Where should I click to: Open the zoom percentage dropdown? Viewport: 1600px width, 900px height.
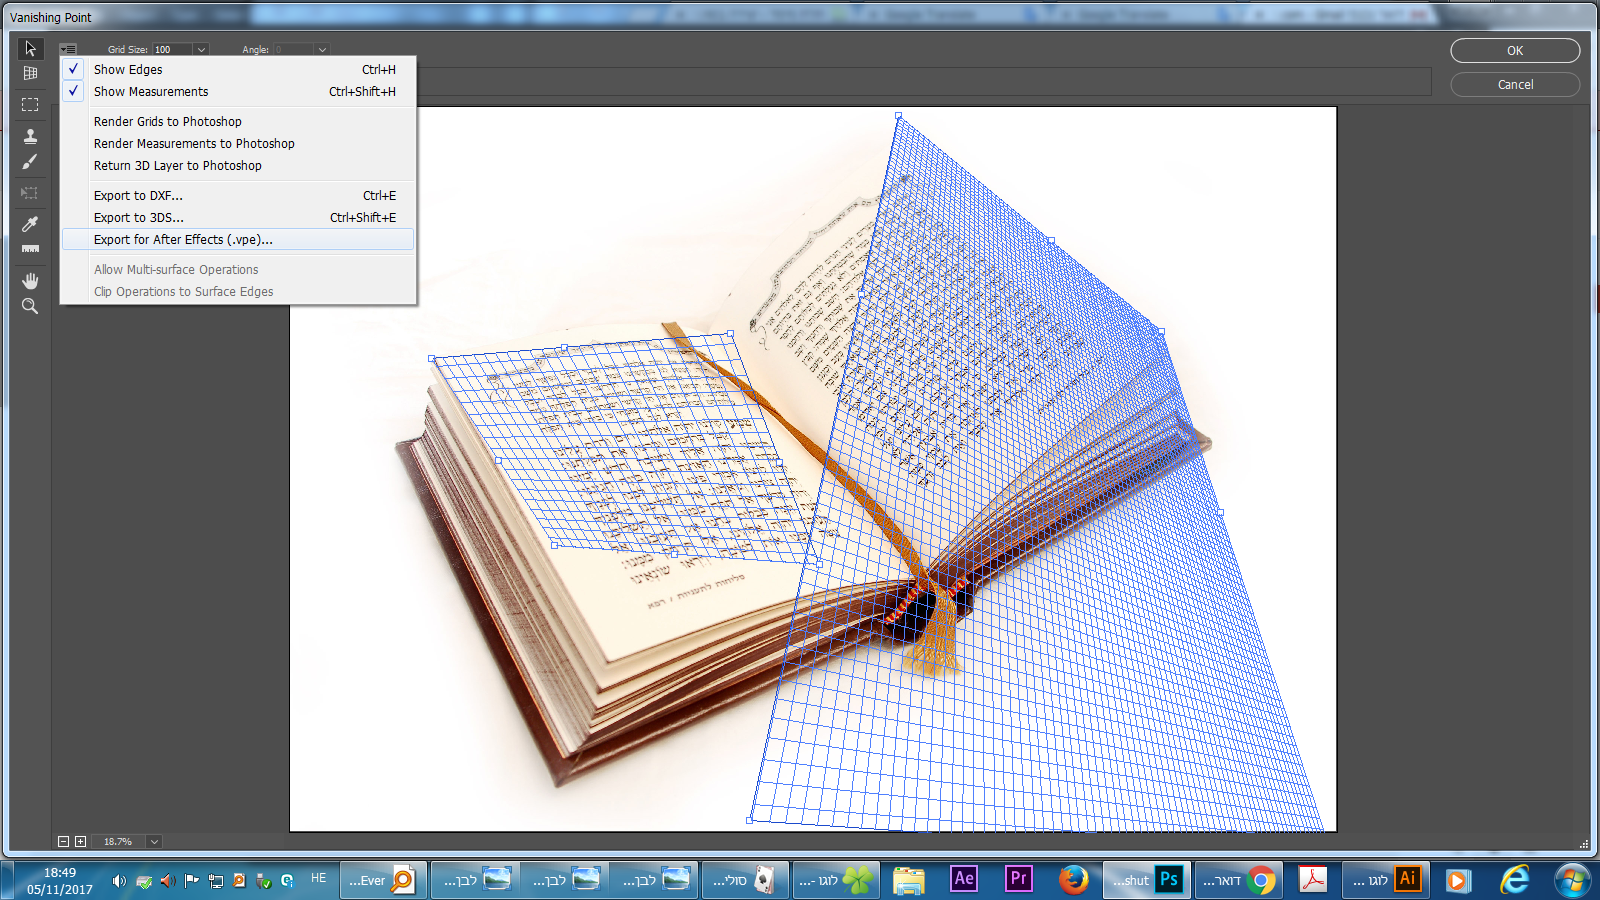154,842
